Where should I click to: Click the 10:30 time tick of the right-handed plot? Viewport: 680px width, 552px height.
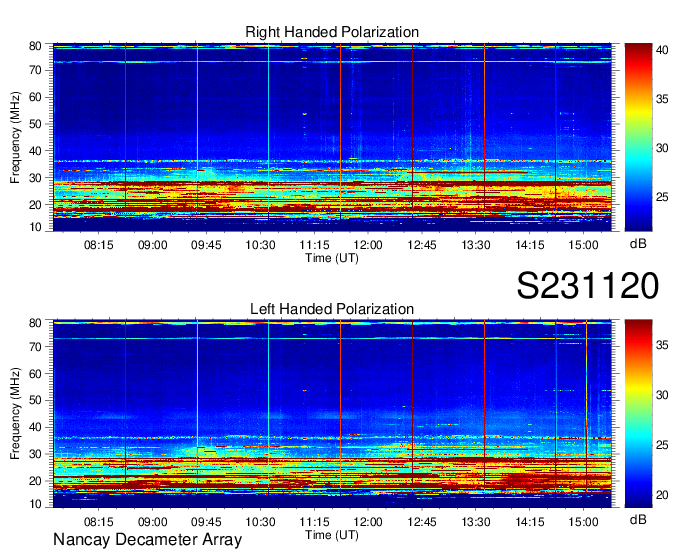260,245
